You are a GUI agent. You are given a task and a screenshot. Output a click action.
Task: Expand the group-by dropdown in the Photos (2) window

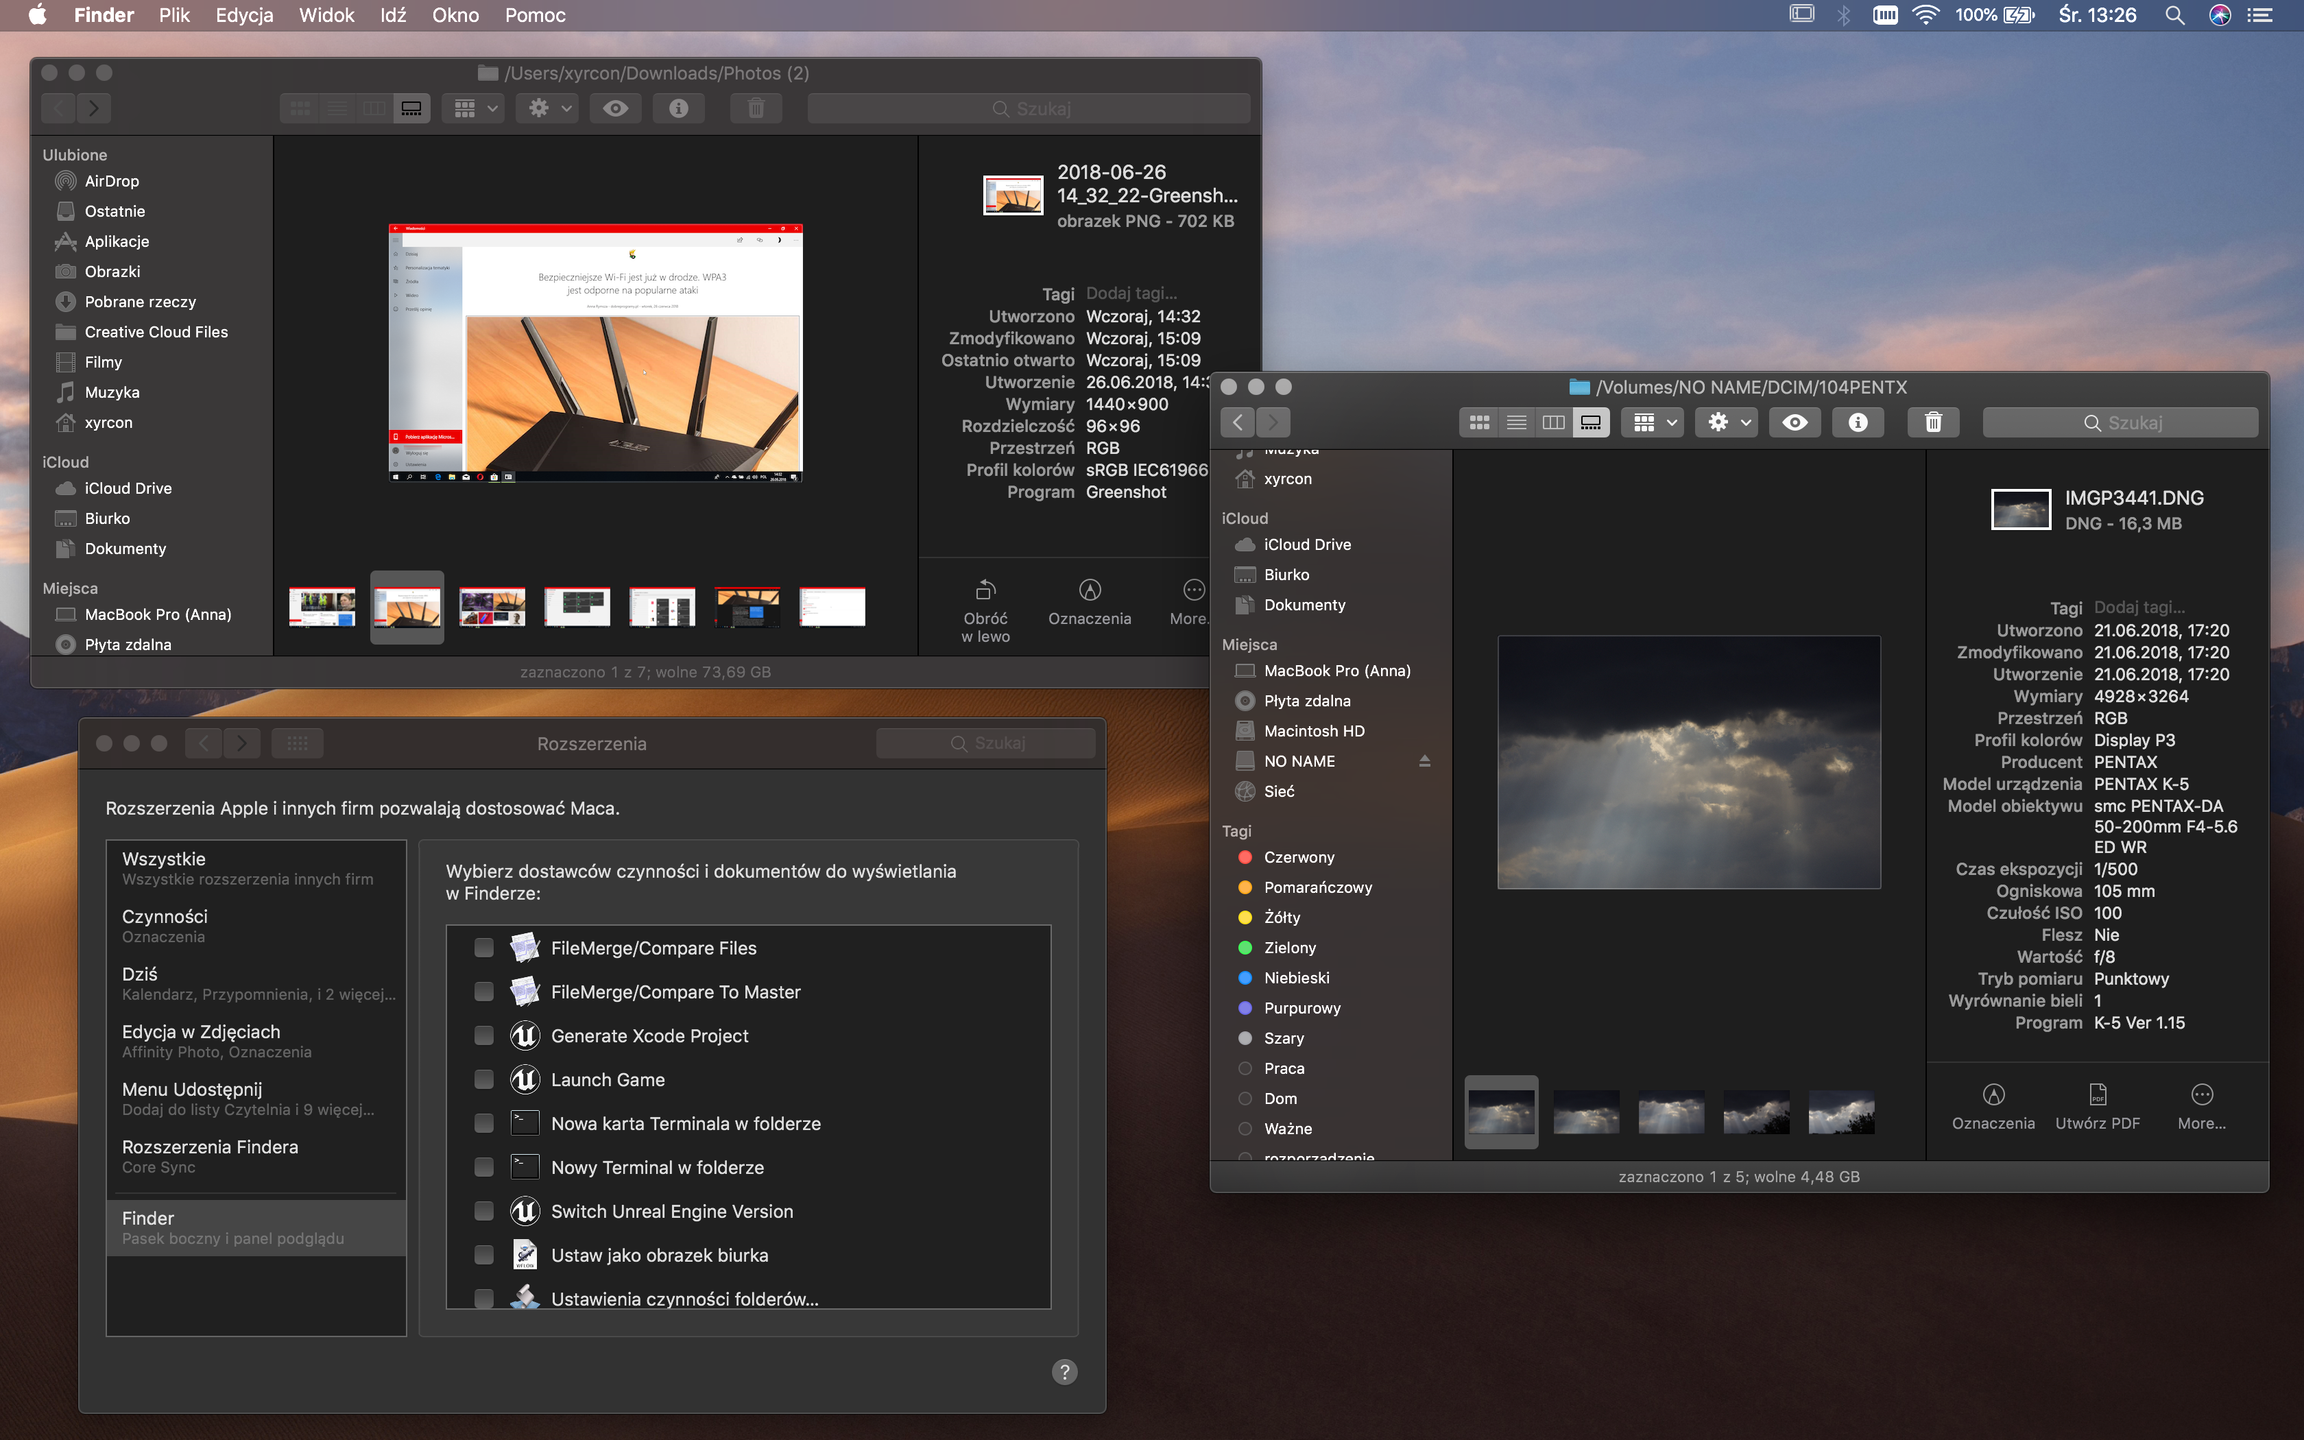476,108
